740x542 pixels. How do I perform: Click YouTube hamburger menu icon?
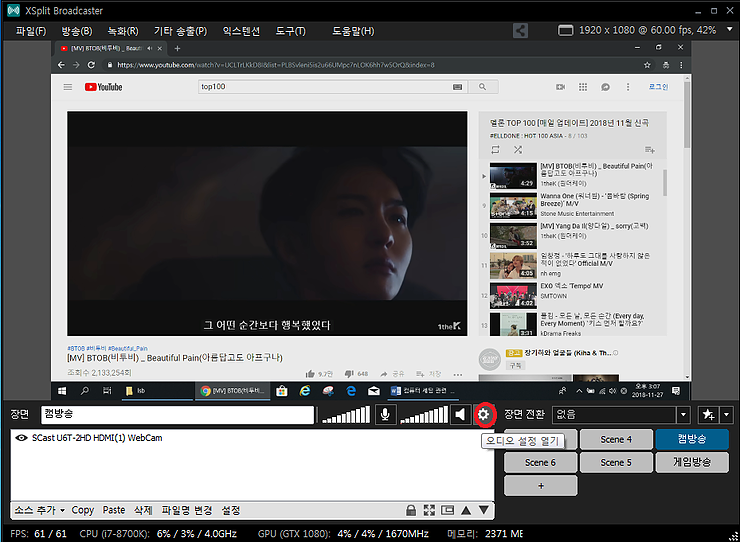pyautogui.click(x=68, y=87)
